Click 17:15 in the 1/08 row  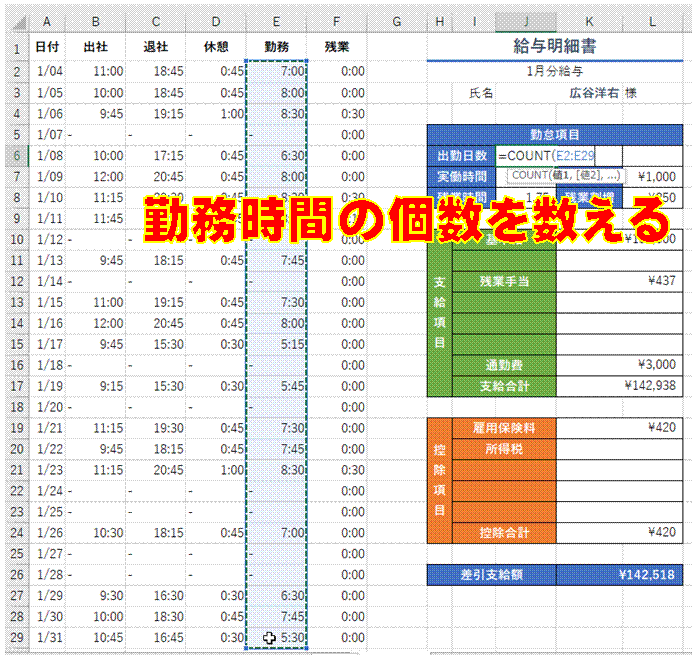(156, 156)
